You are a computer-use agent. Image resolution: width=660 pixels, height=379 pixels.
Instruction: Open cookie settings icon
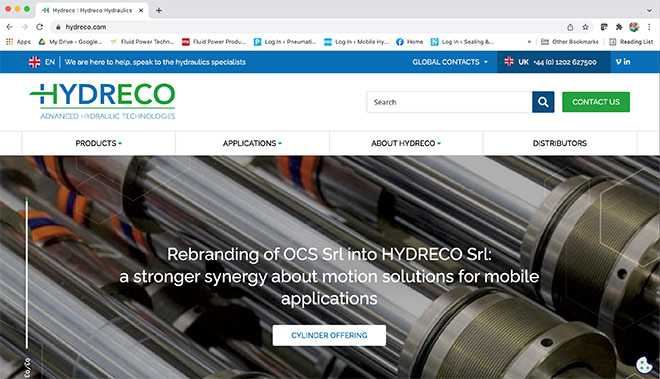(644, 365)
